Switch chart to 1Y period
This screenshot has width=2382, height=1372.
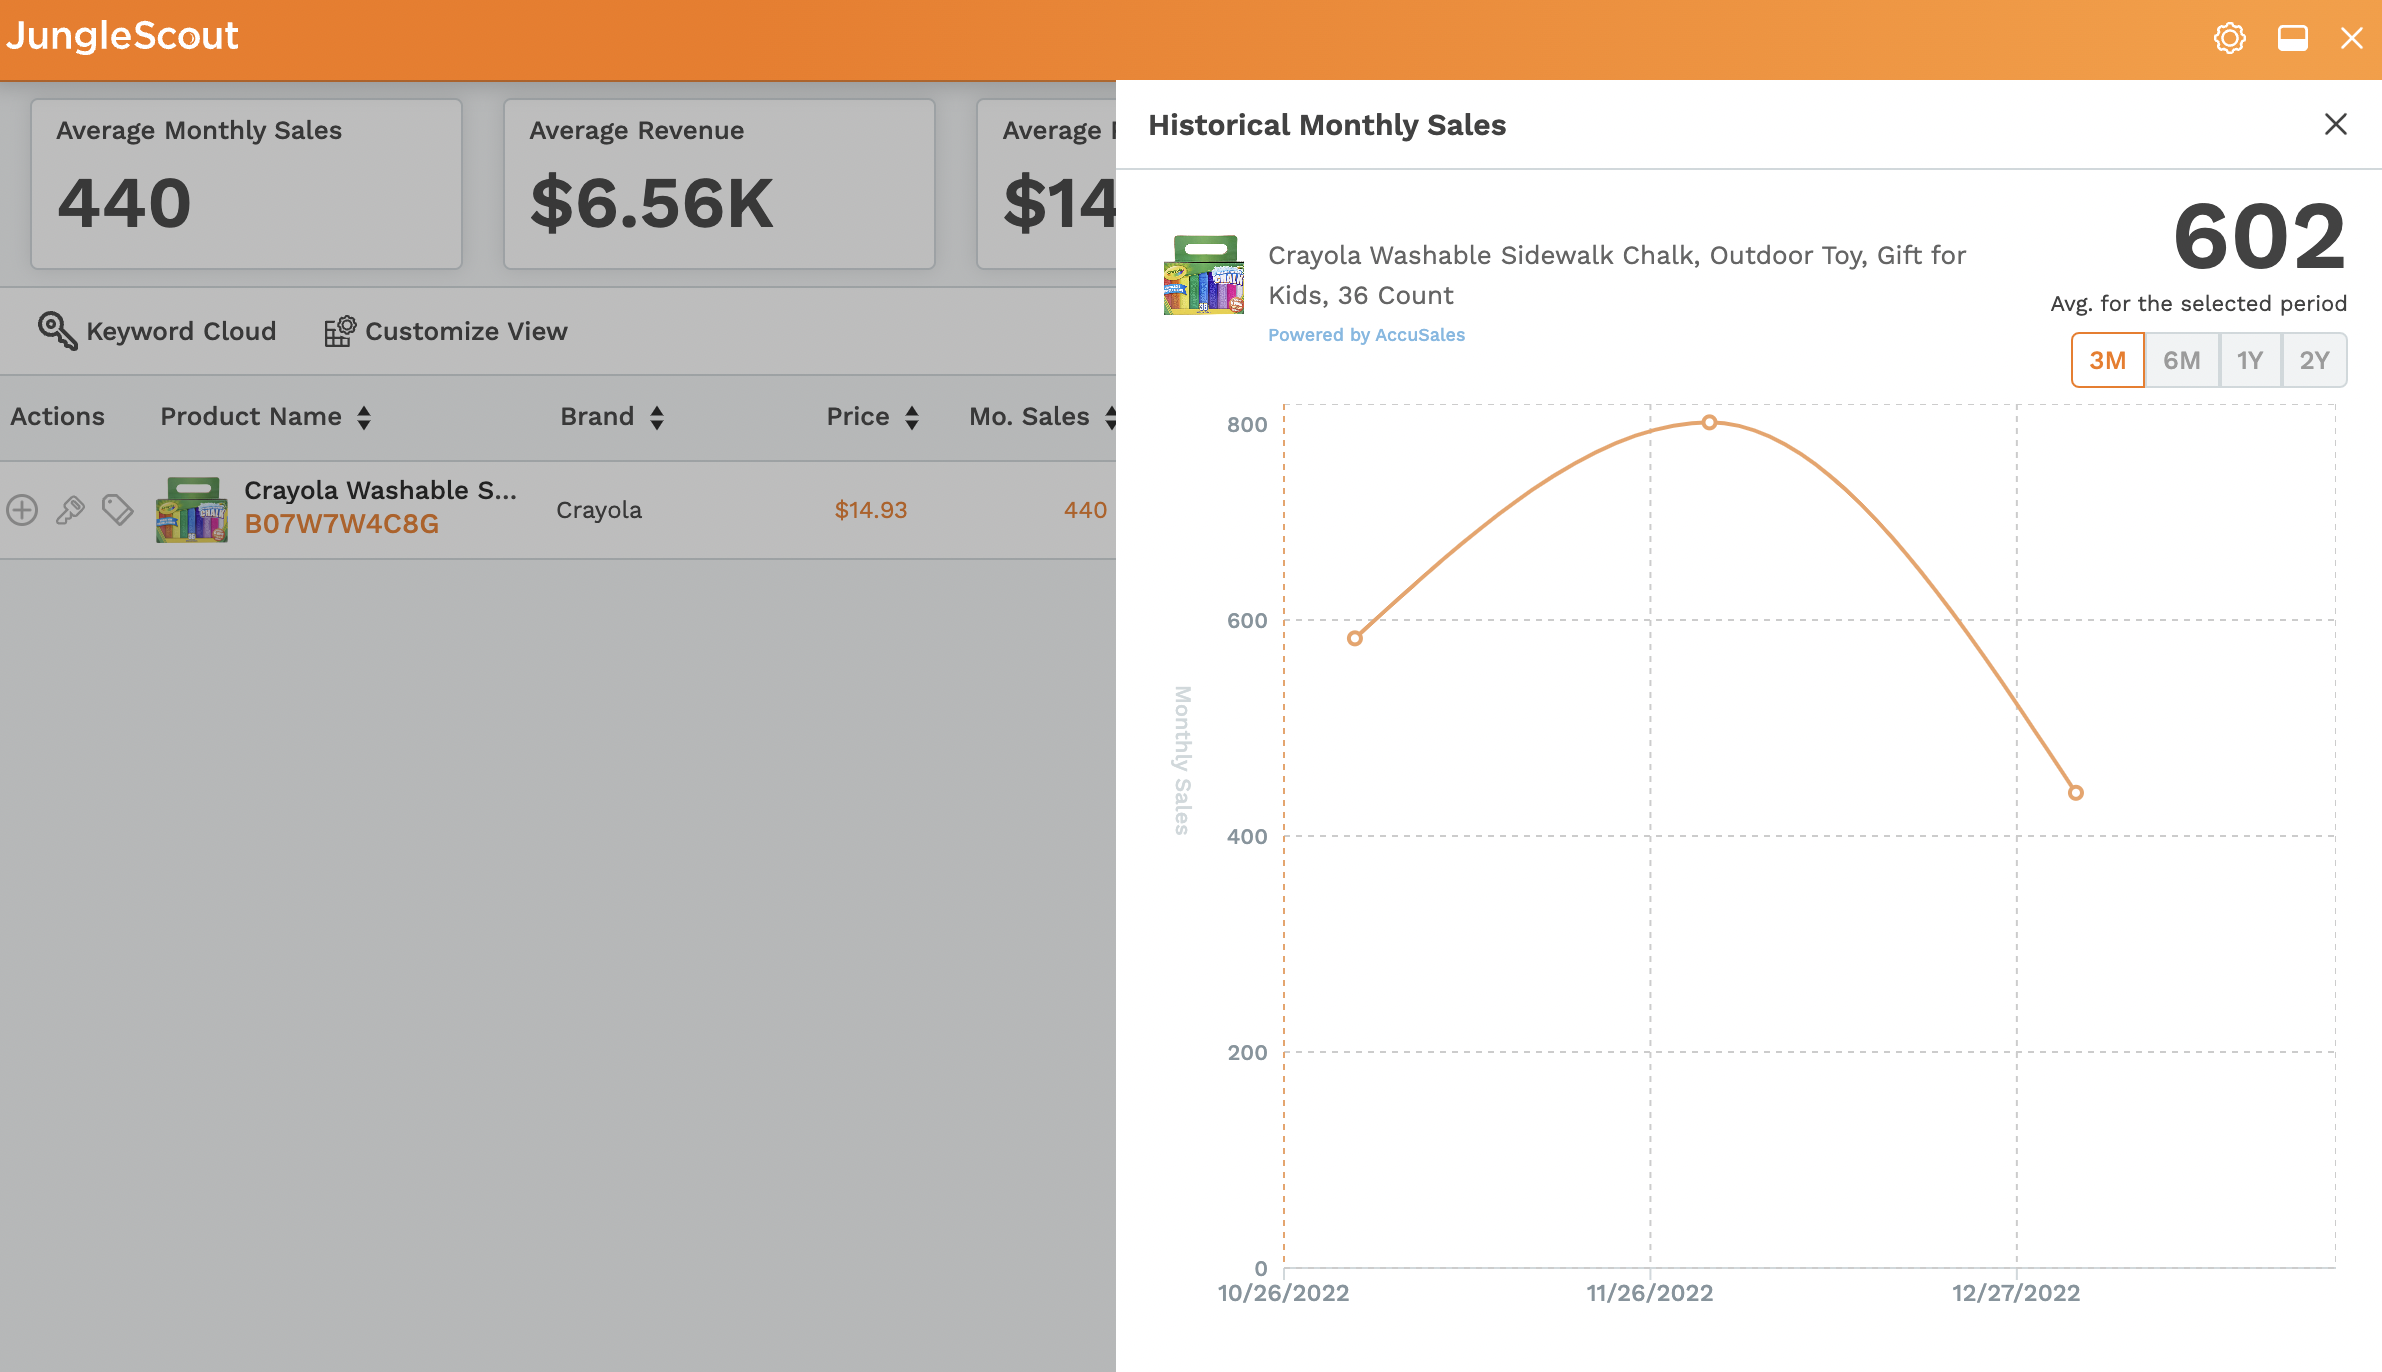click(x=2250, y=360)
